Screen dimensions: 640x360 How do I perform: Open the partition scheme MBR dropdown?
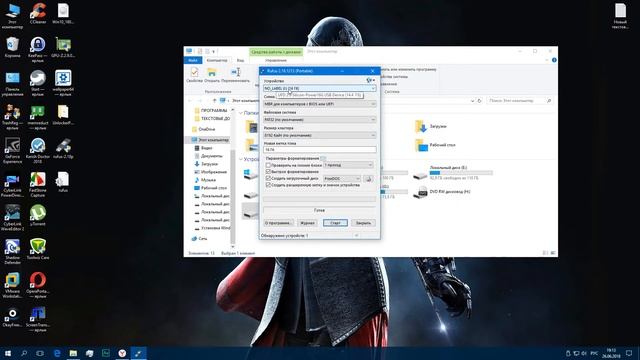click(x=320, y=104)
